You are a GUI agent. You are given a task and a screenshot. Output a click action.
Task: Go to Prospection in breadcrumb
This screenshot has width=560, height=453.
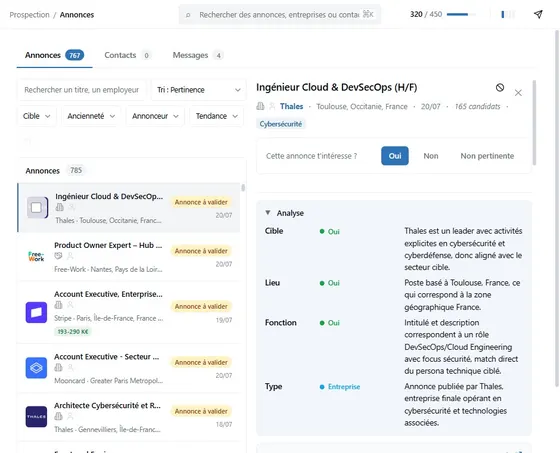29,15
